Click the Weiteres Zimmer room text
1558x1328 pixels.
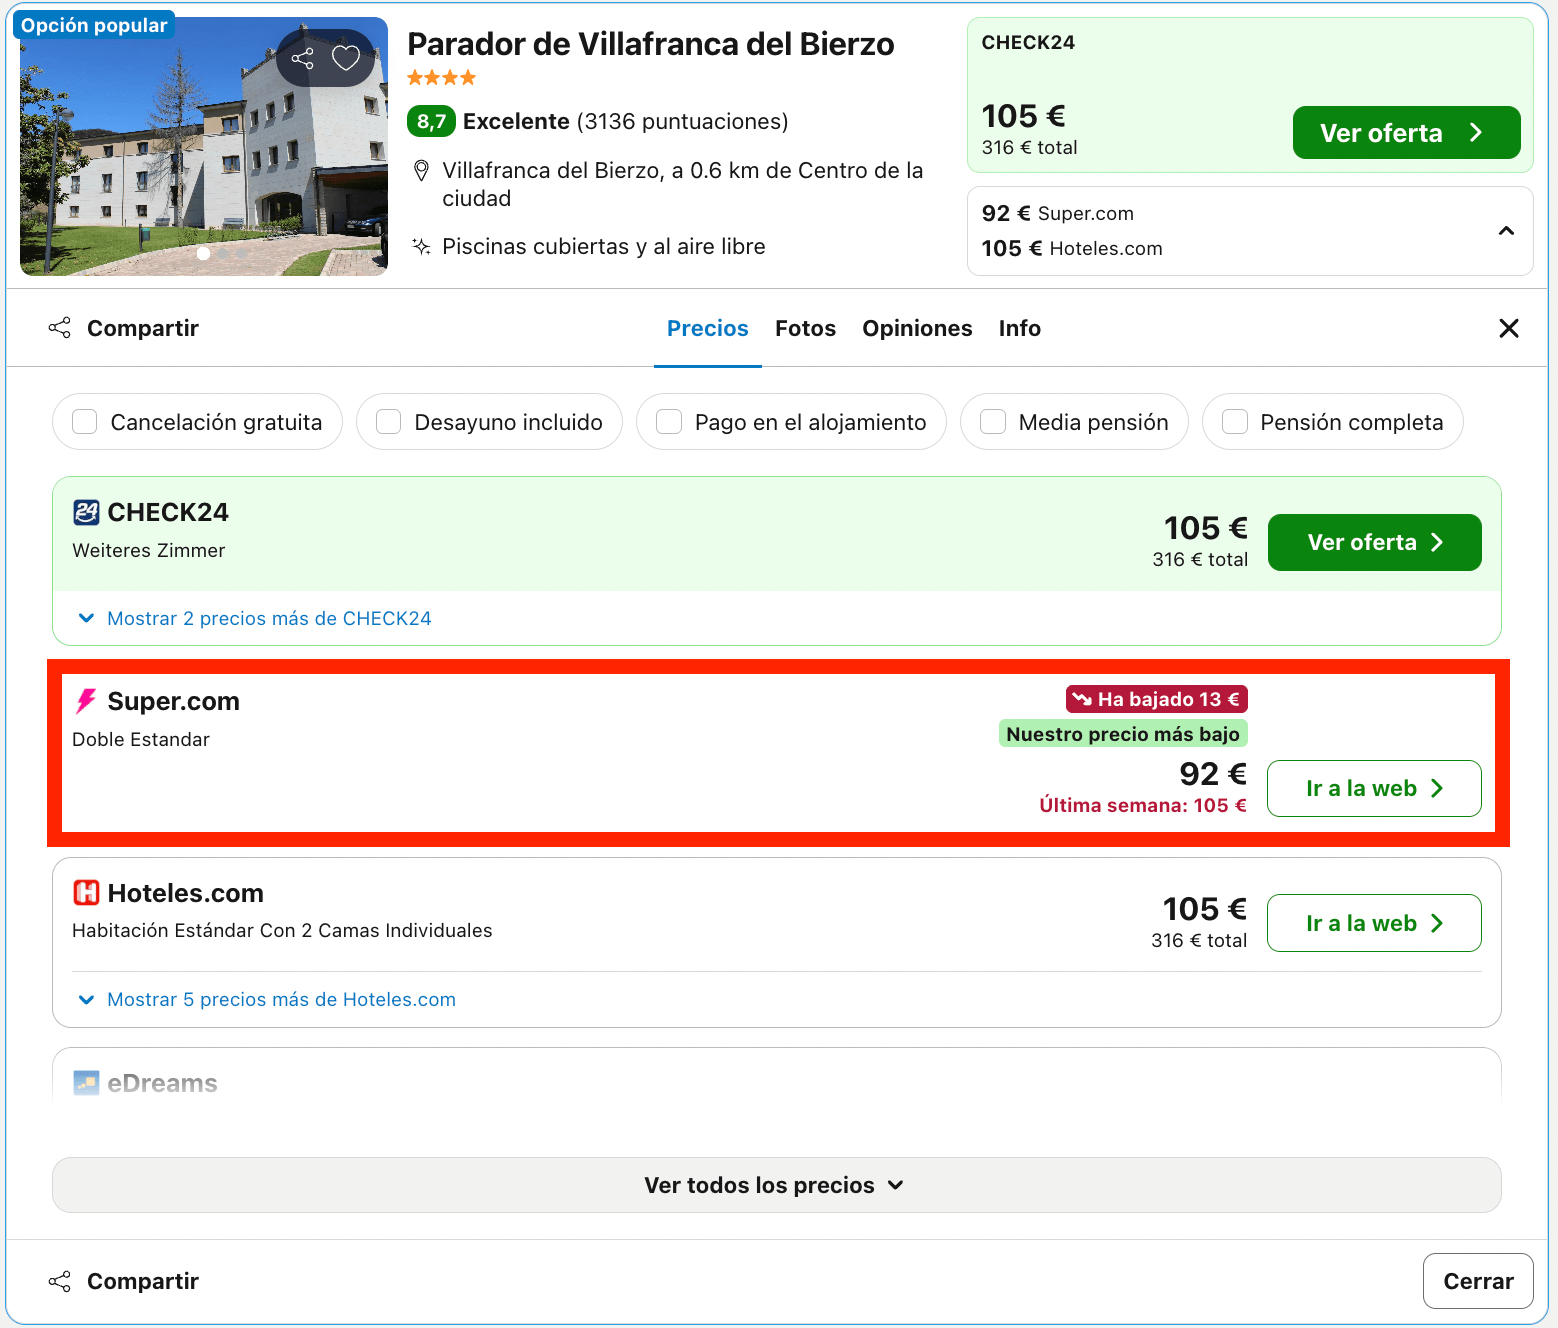[x=149, y=550]
